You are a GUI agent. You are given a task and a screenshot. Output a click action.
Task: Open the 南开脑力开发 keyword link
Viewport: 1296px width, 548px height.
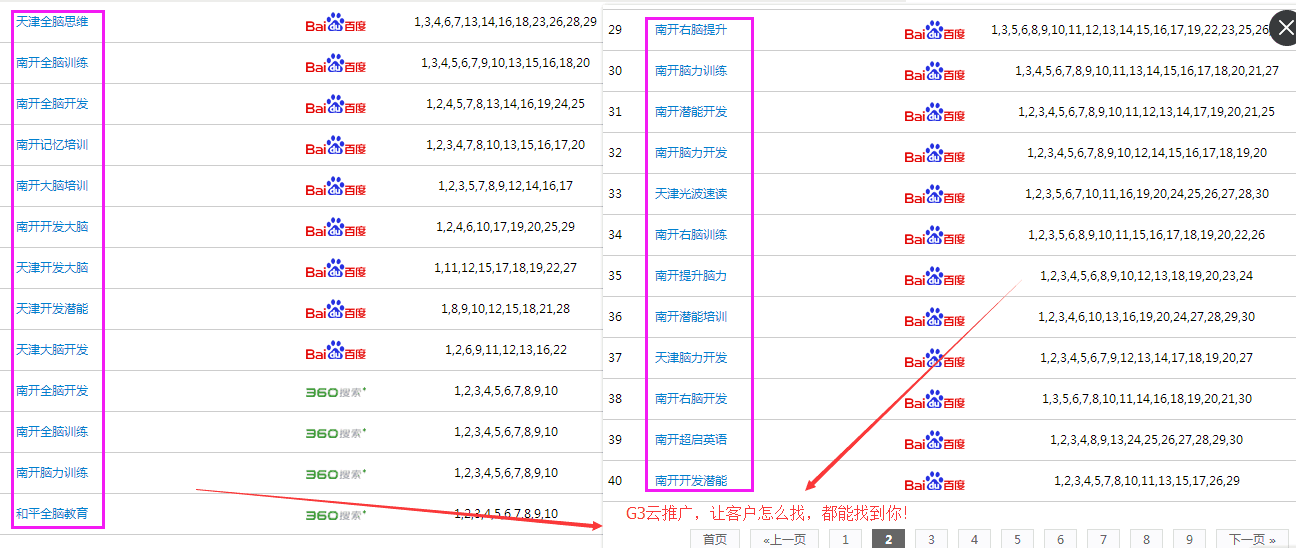691,153
